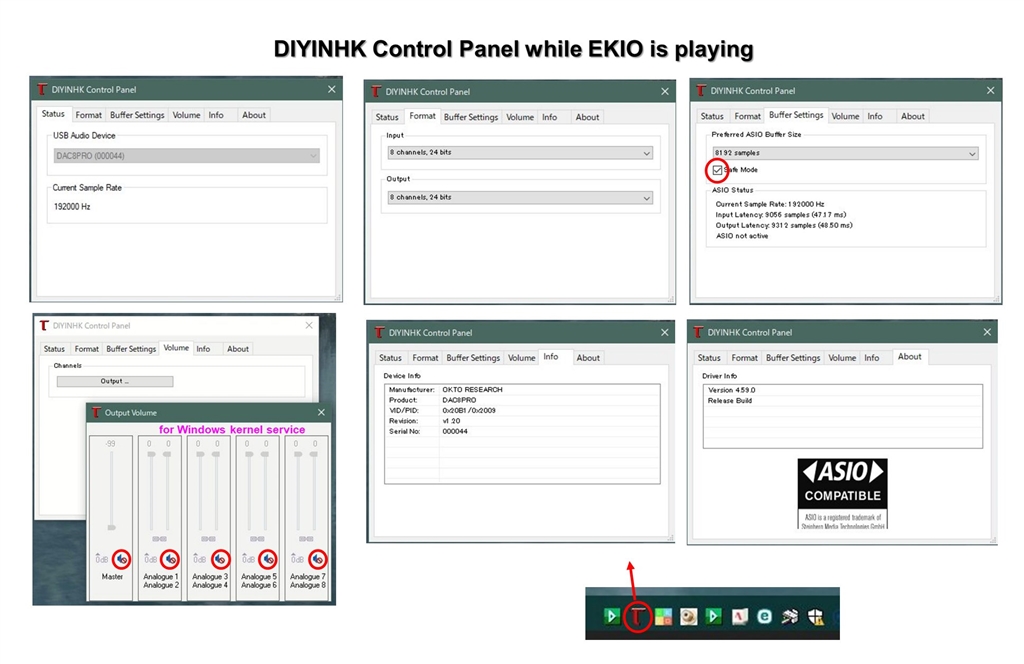Select Status tab in the Device Info window

click(390, 358)
